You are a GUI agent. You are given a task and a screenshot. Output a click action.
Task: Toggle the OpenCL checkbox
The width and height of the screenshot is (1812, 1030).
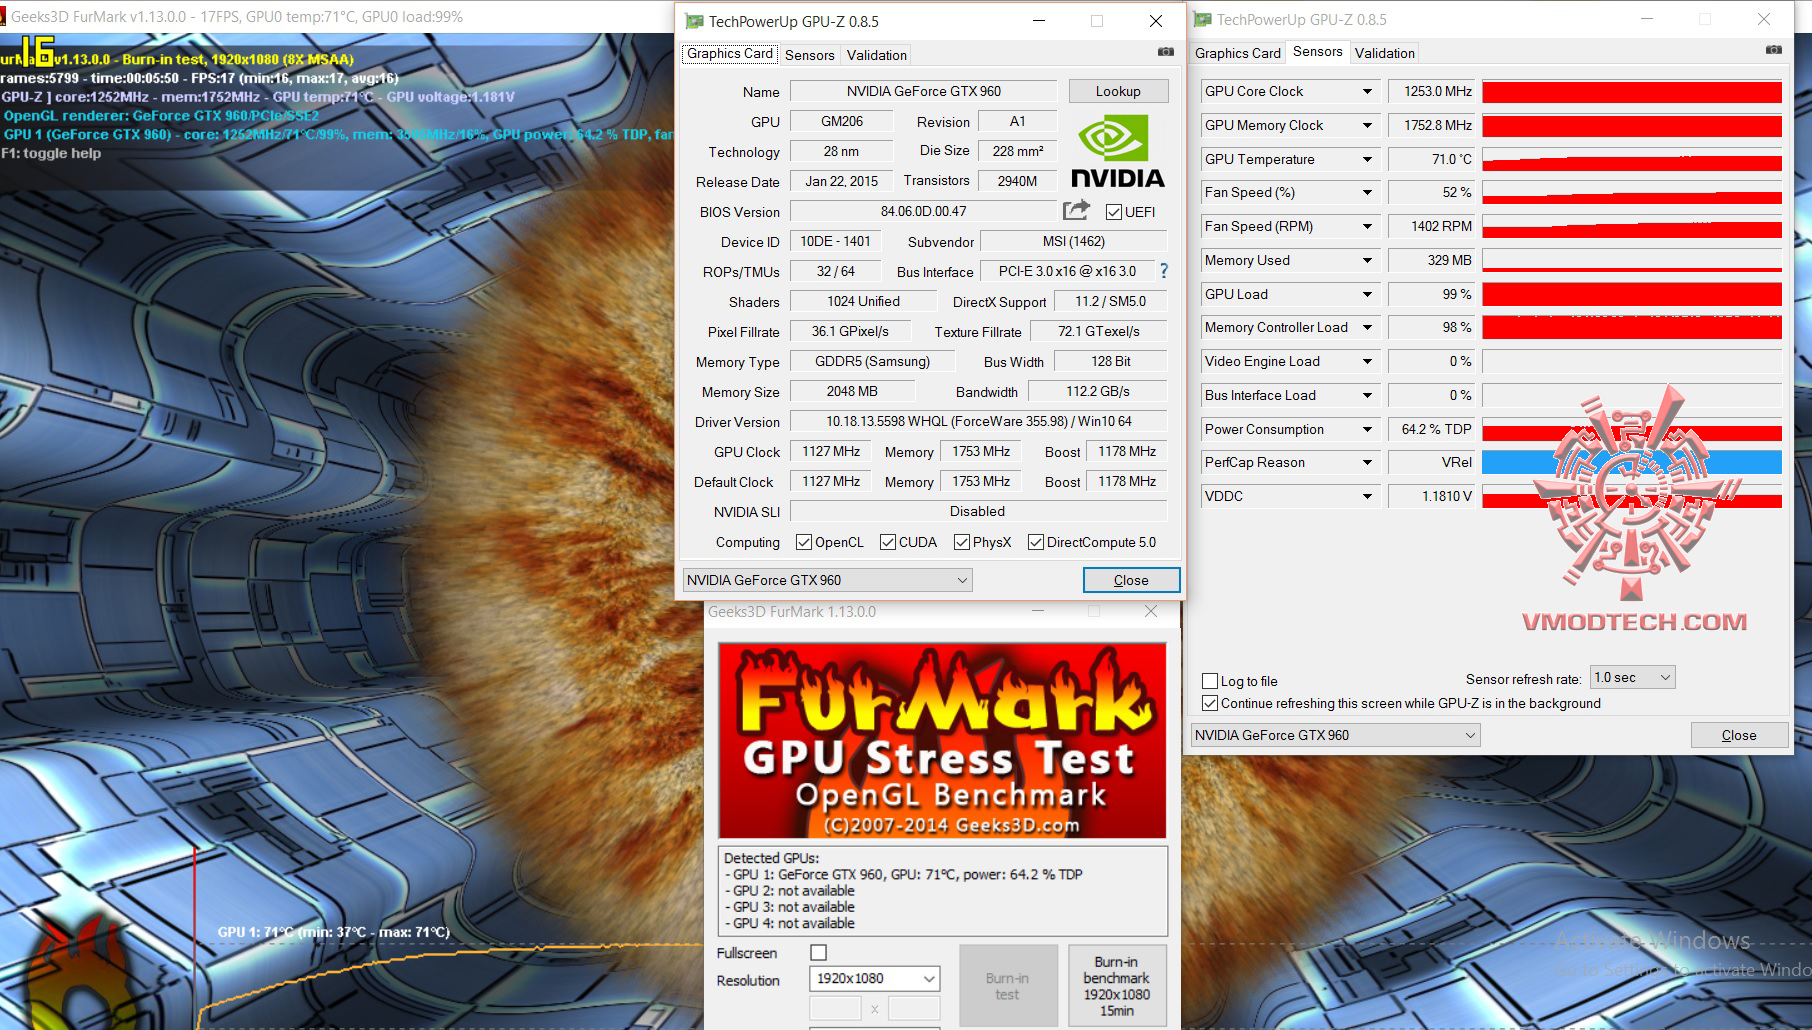[804, 542]
